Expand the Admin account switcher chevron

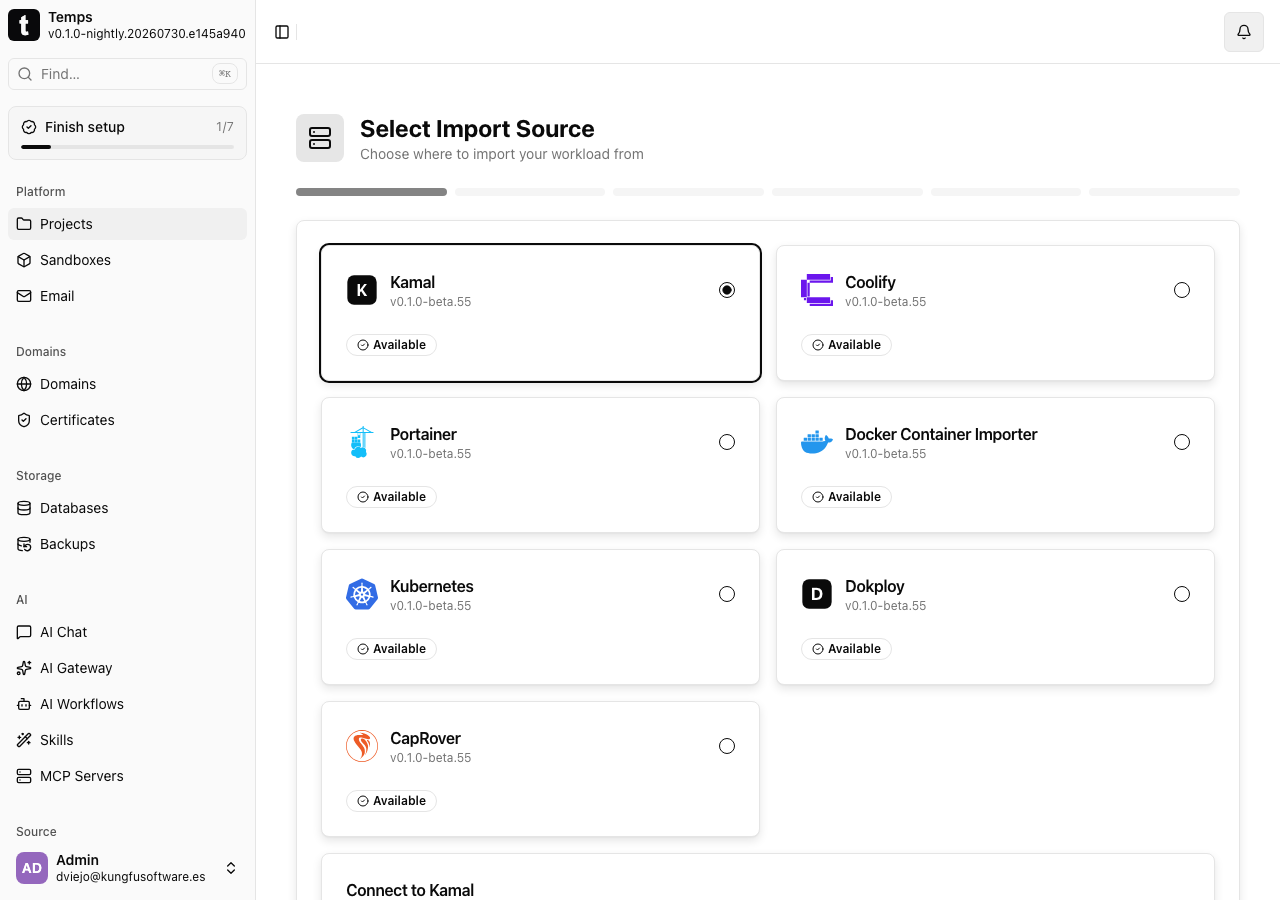coord(231,868)
